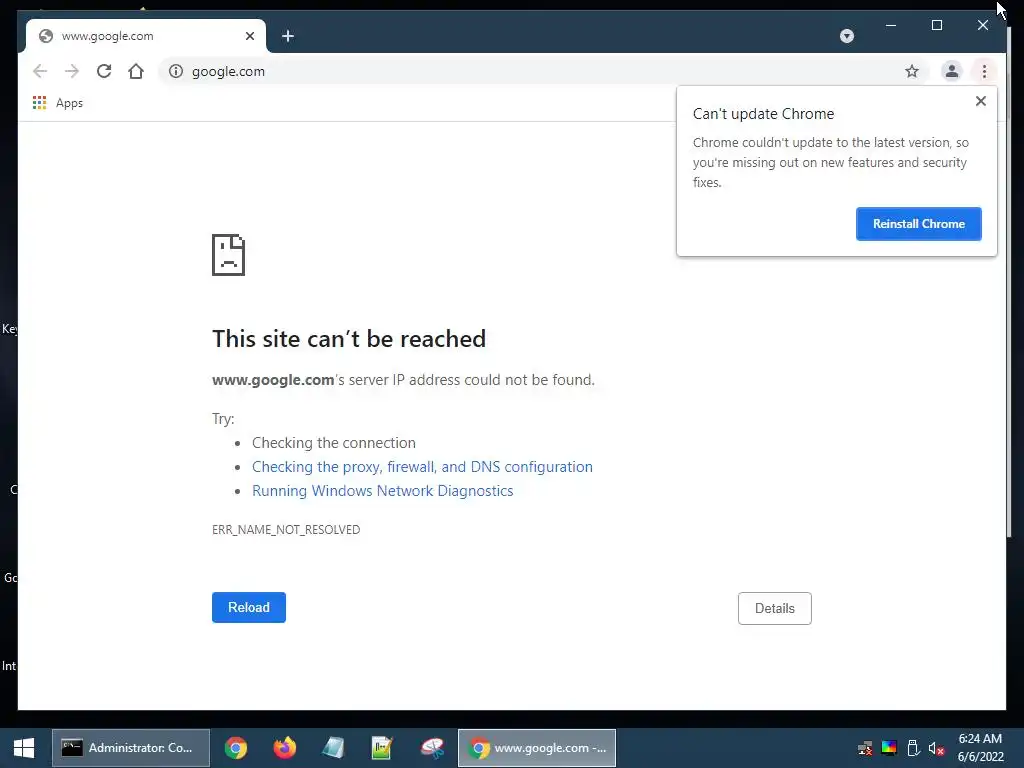
Task: Open the snipping tool icon on taskbar
Action: 432,748
